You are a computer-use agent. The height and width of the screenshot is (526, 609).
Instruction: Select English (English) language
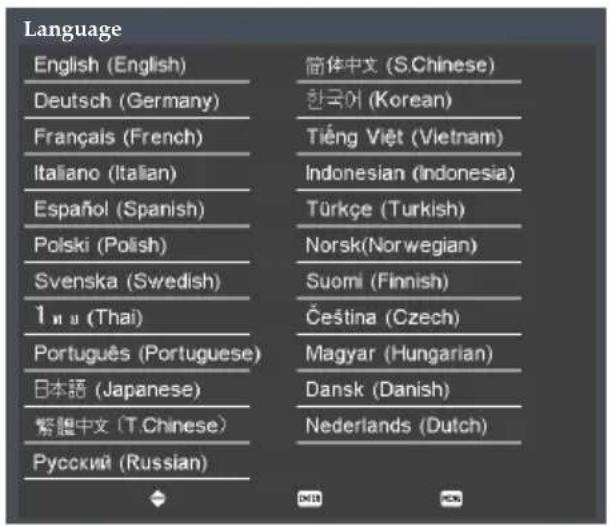pos(110,65)
